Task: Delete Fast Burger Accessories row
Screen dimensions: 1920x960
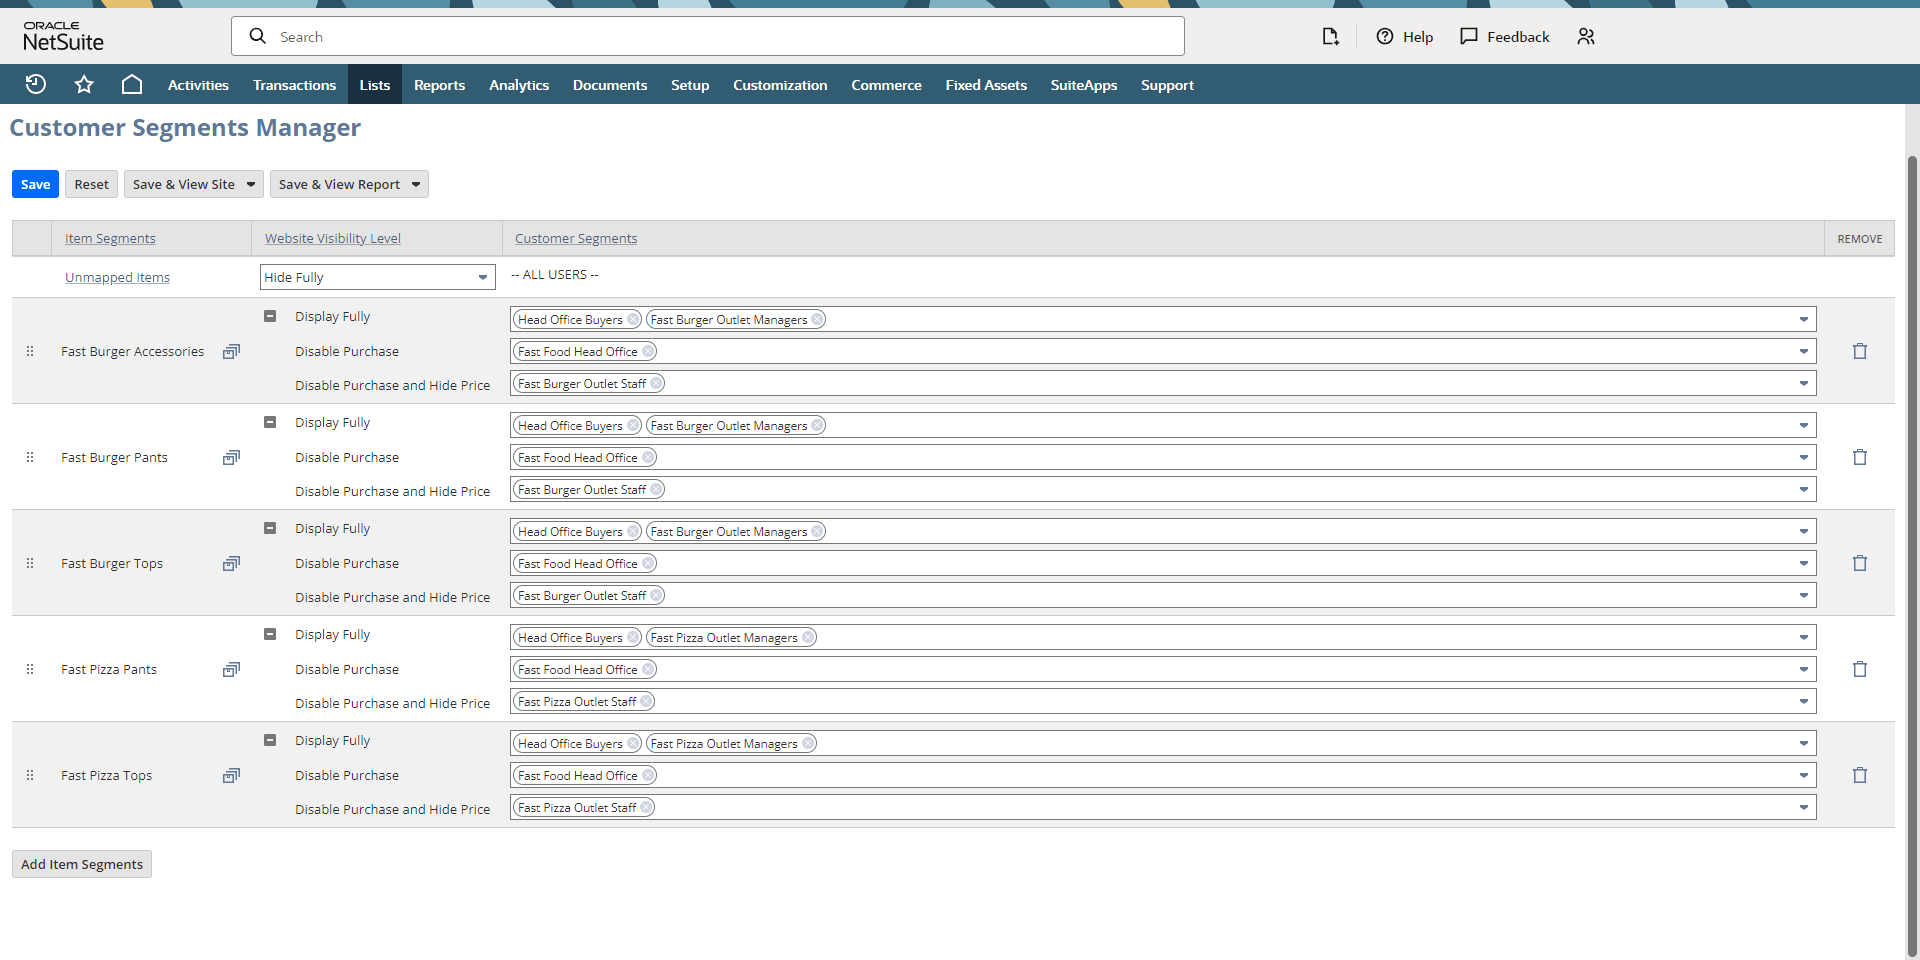Action: coord(1860,351)
